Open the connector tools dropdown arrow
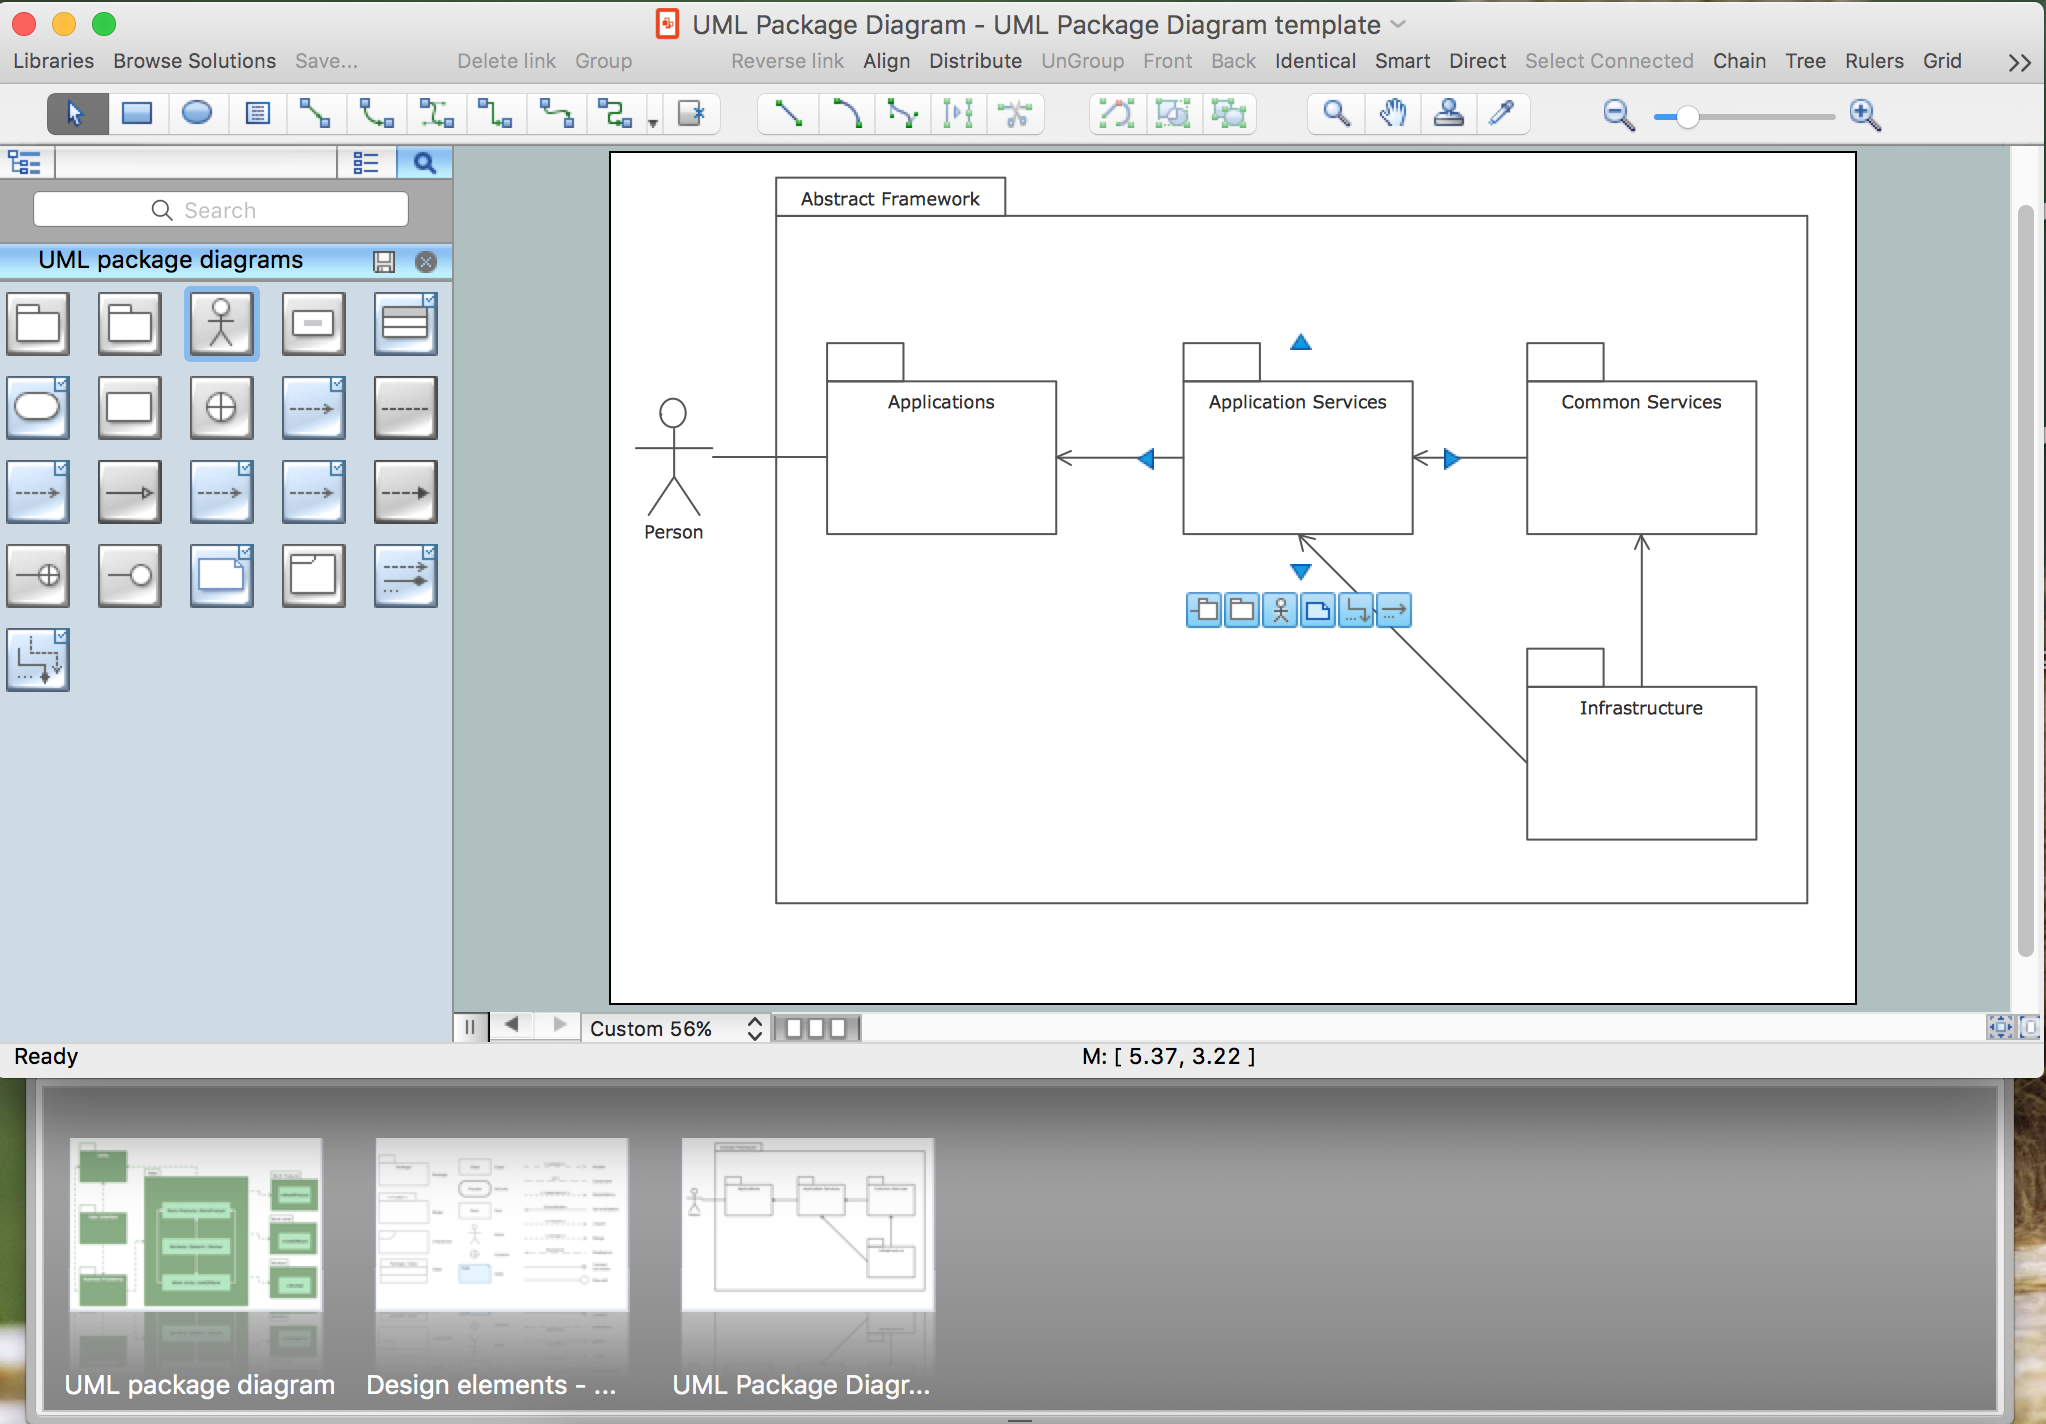This screenshot has height=1424, width=2046. tap(653, 123)
